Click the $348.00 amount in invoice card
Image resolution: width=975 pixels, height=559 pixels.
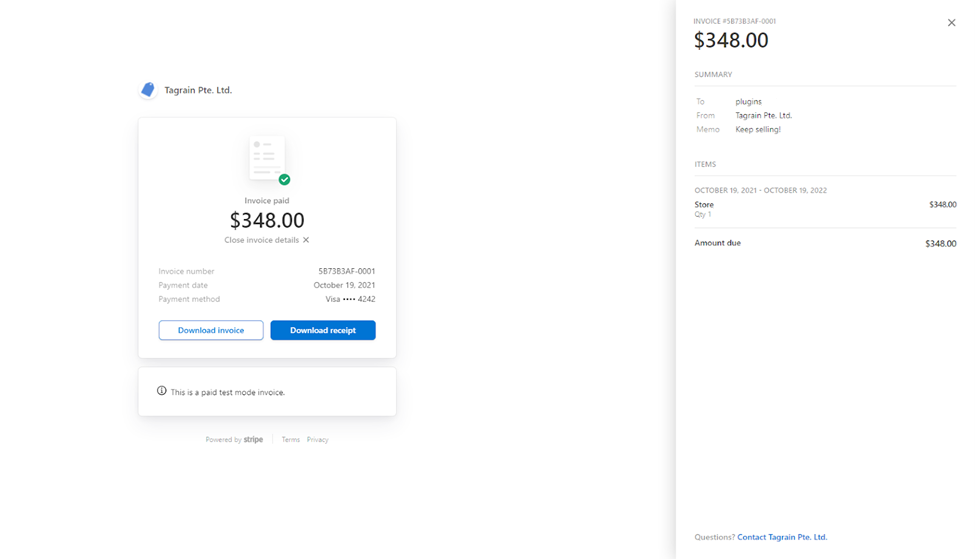(267, 220)
